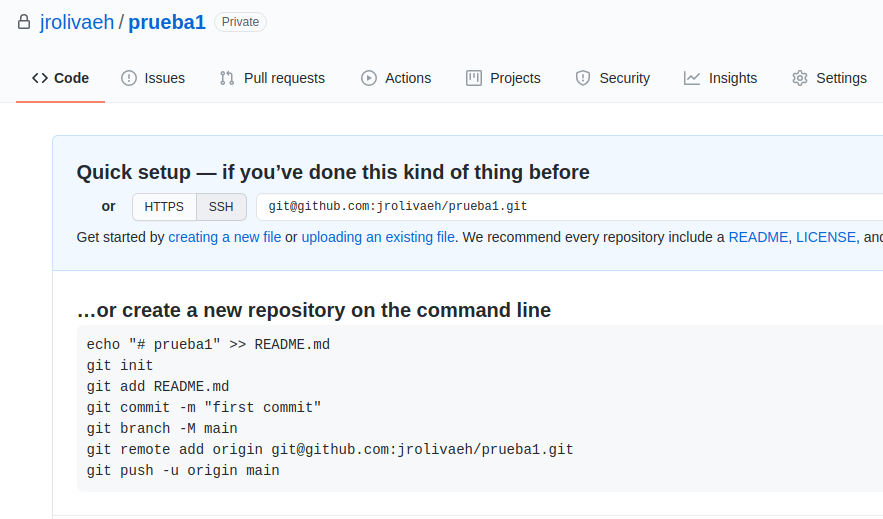
Task: Open the Pull requests tab
Action: 284,78
